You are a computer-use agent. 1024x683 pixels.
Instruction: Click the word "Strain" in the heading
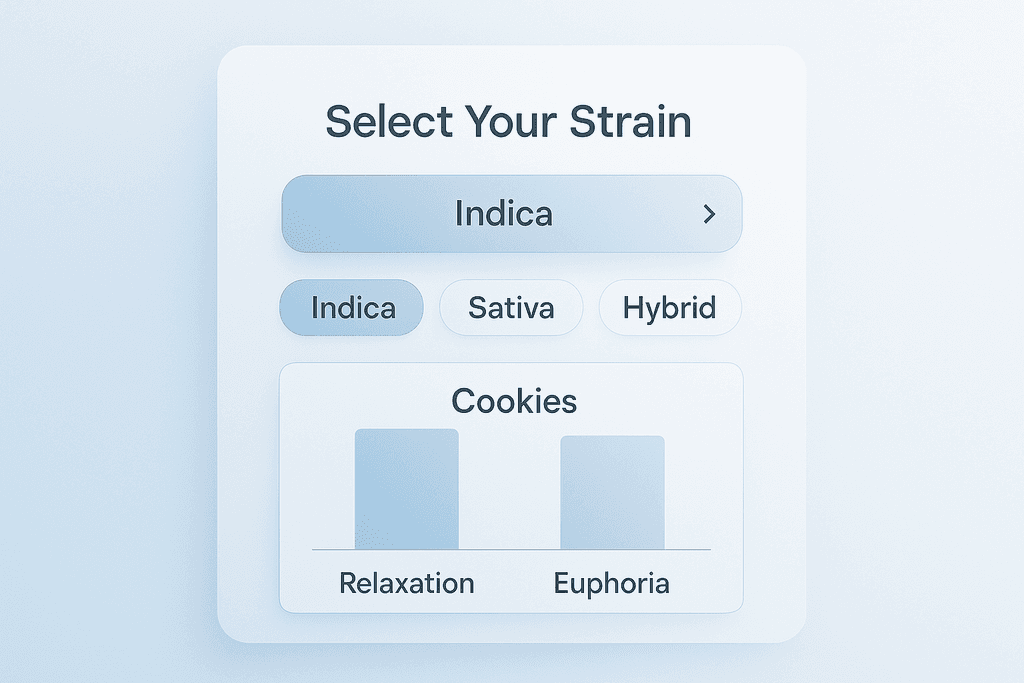tap(630, 122)
